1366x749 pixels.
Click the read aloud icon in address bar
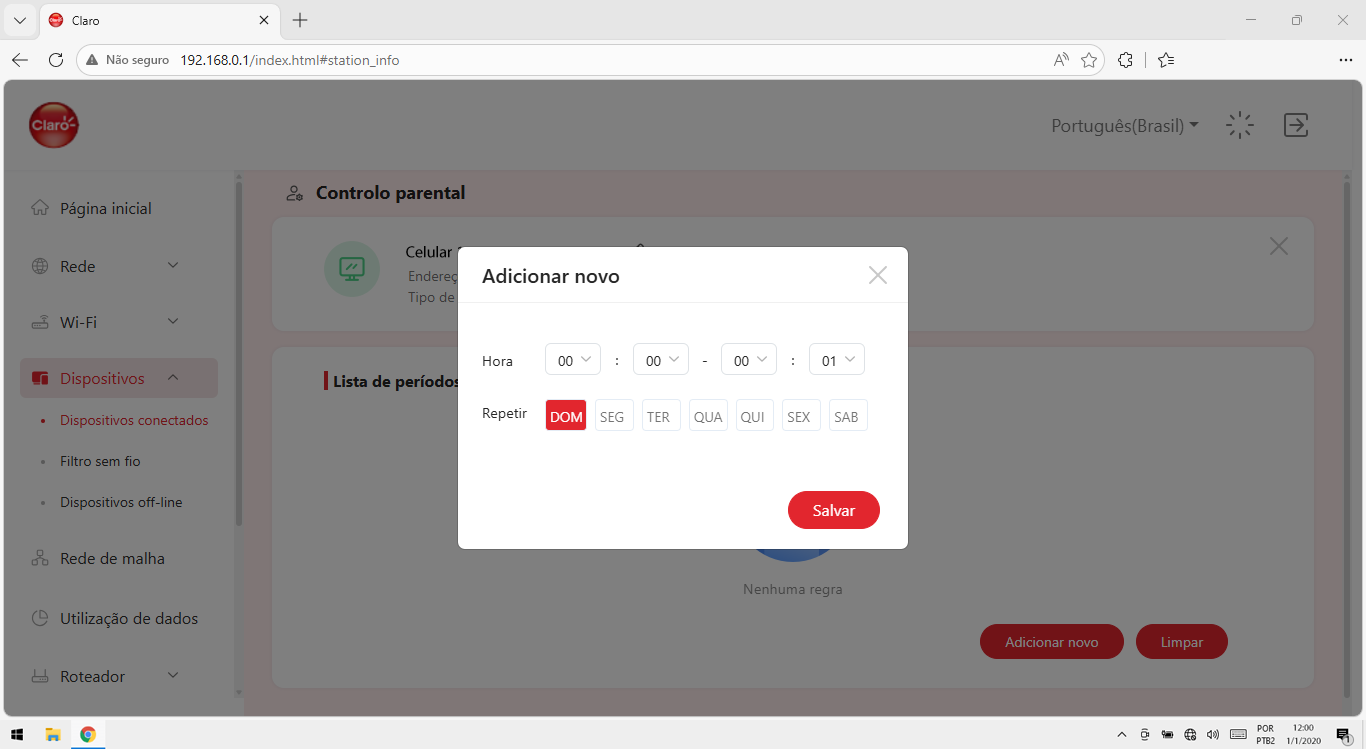1061,60
